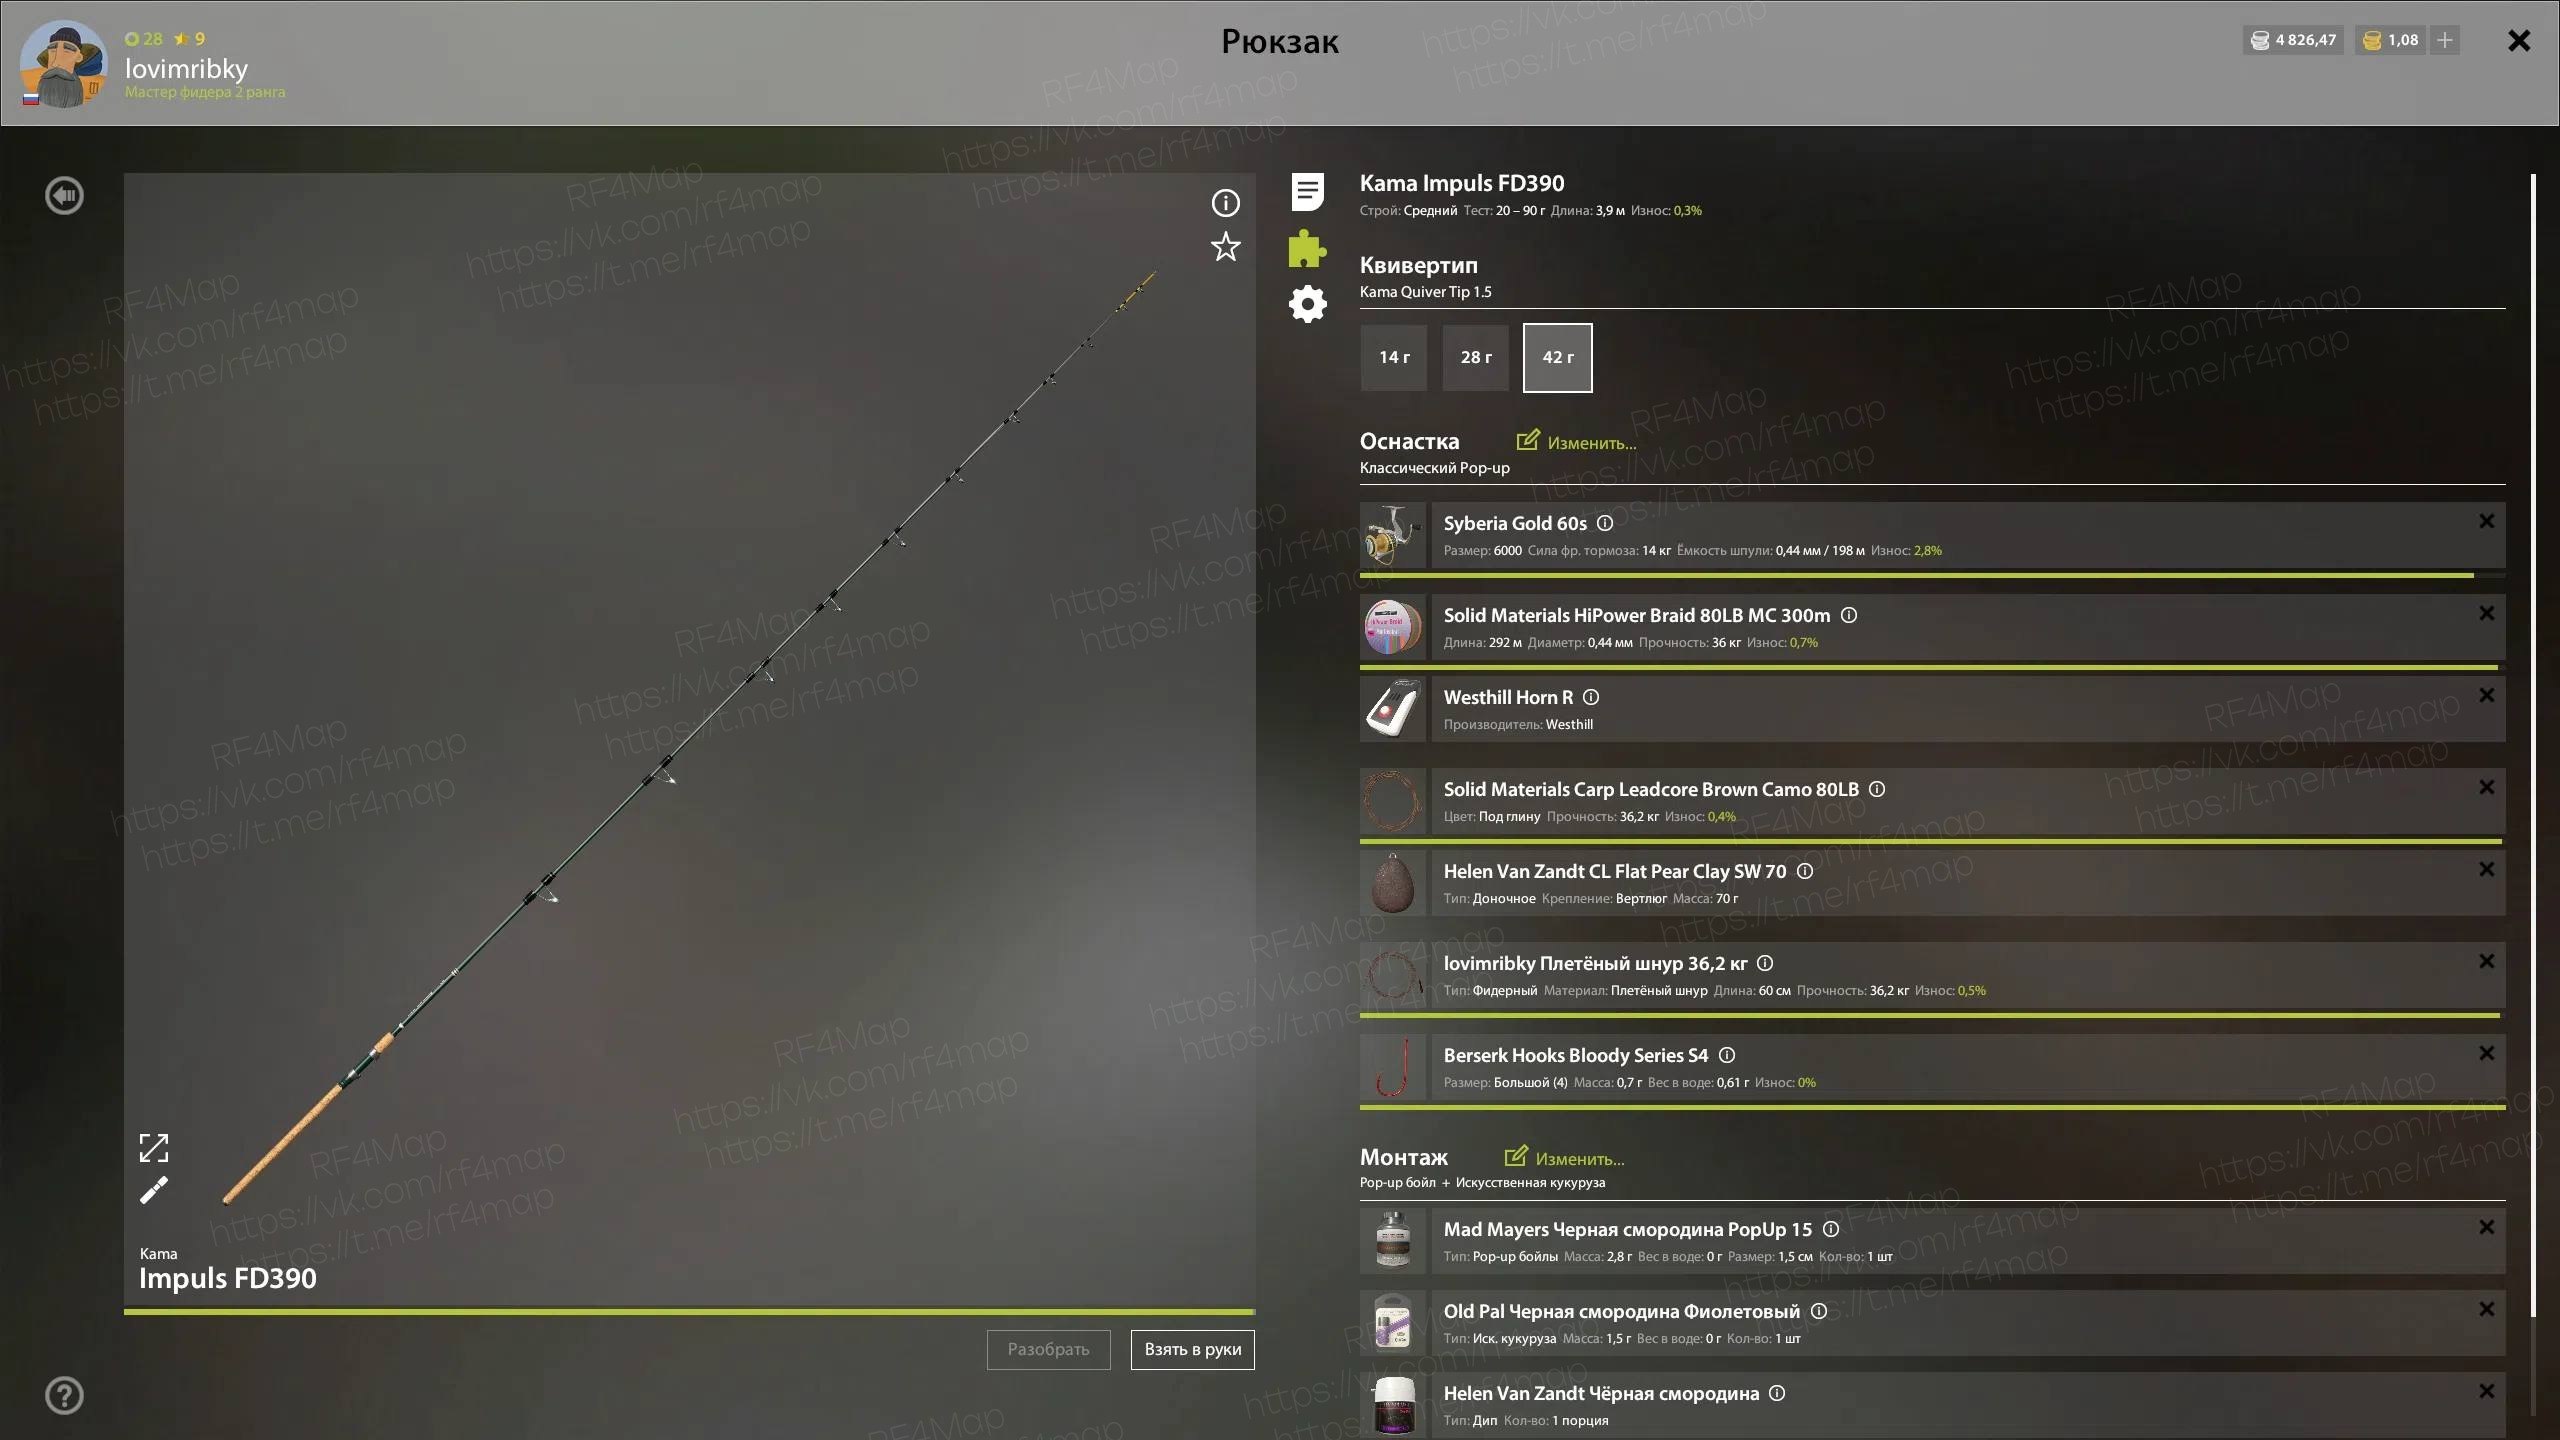Remove lovimribky Плетёный шнур leader
2560x1440 pixels.
click(2486, 961)
